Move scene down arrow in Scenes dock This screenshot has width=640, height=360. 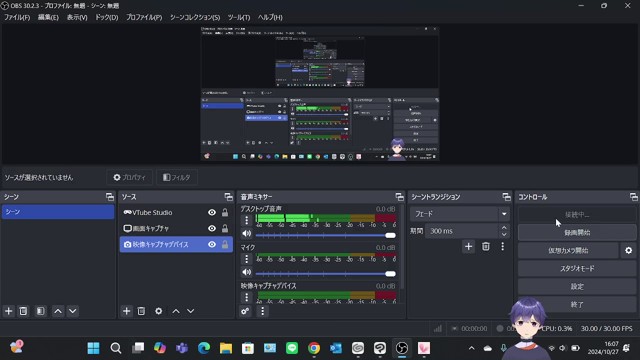[73, 311]
